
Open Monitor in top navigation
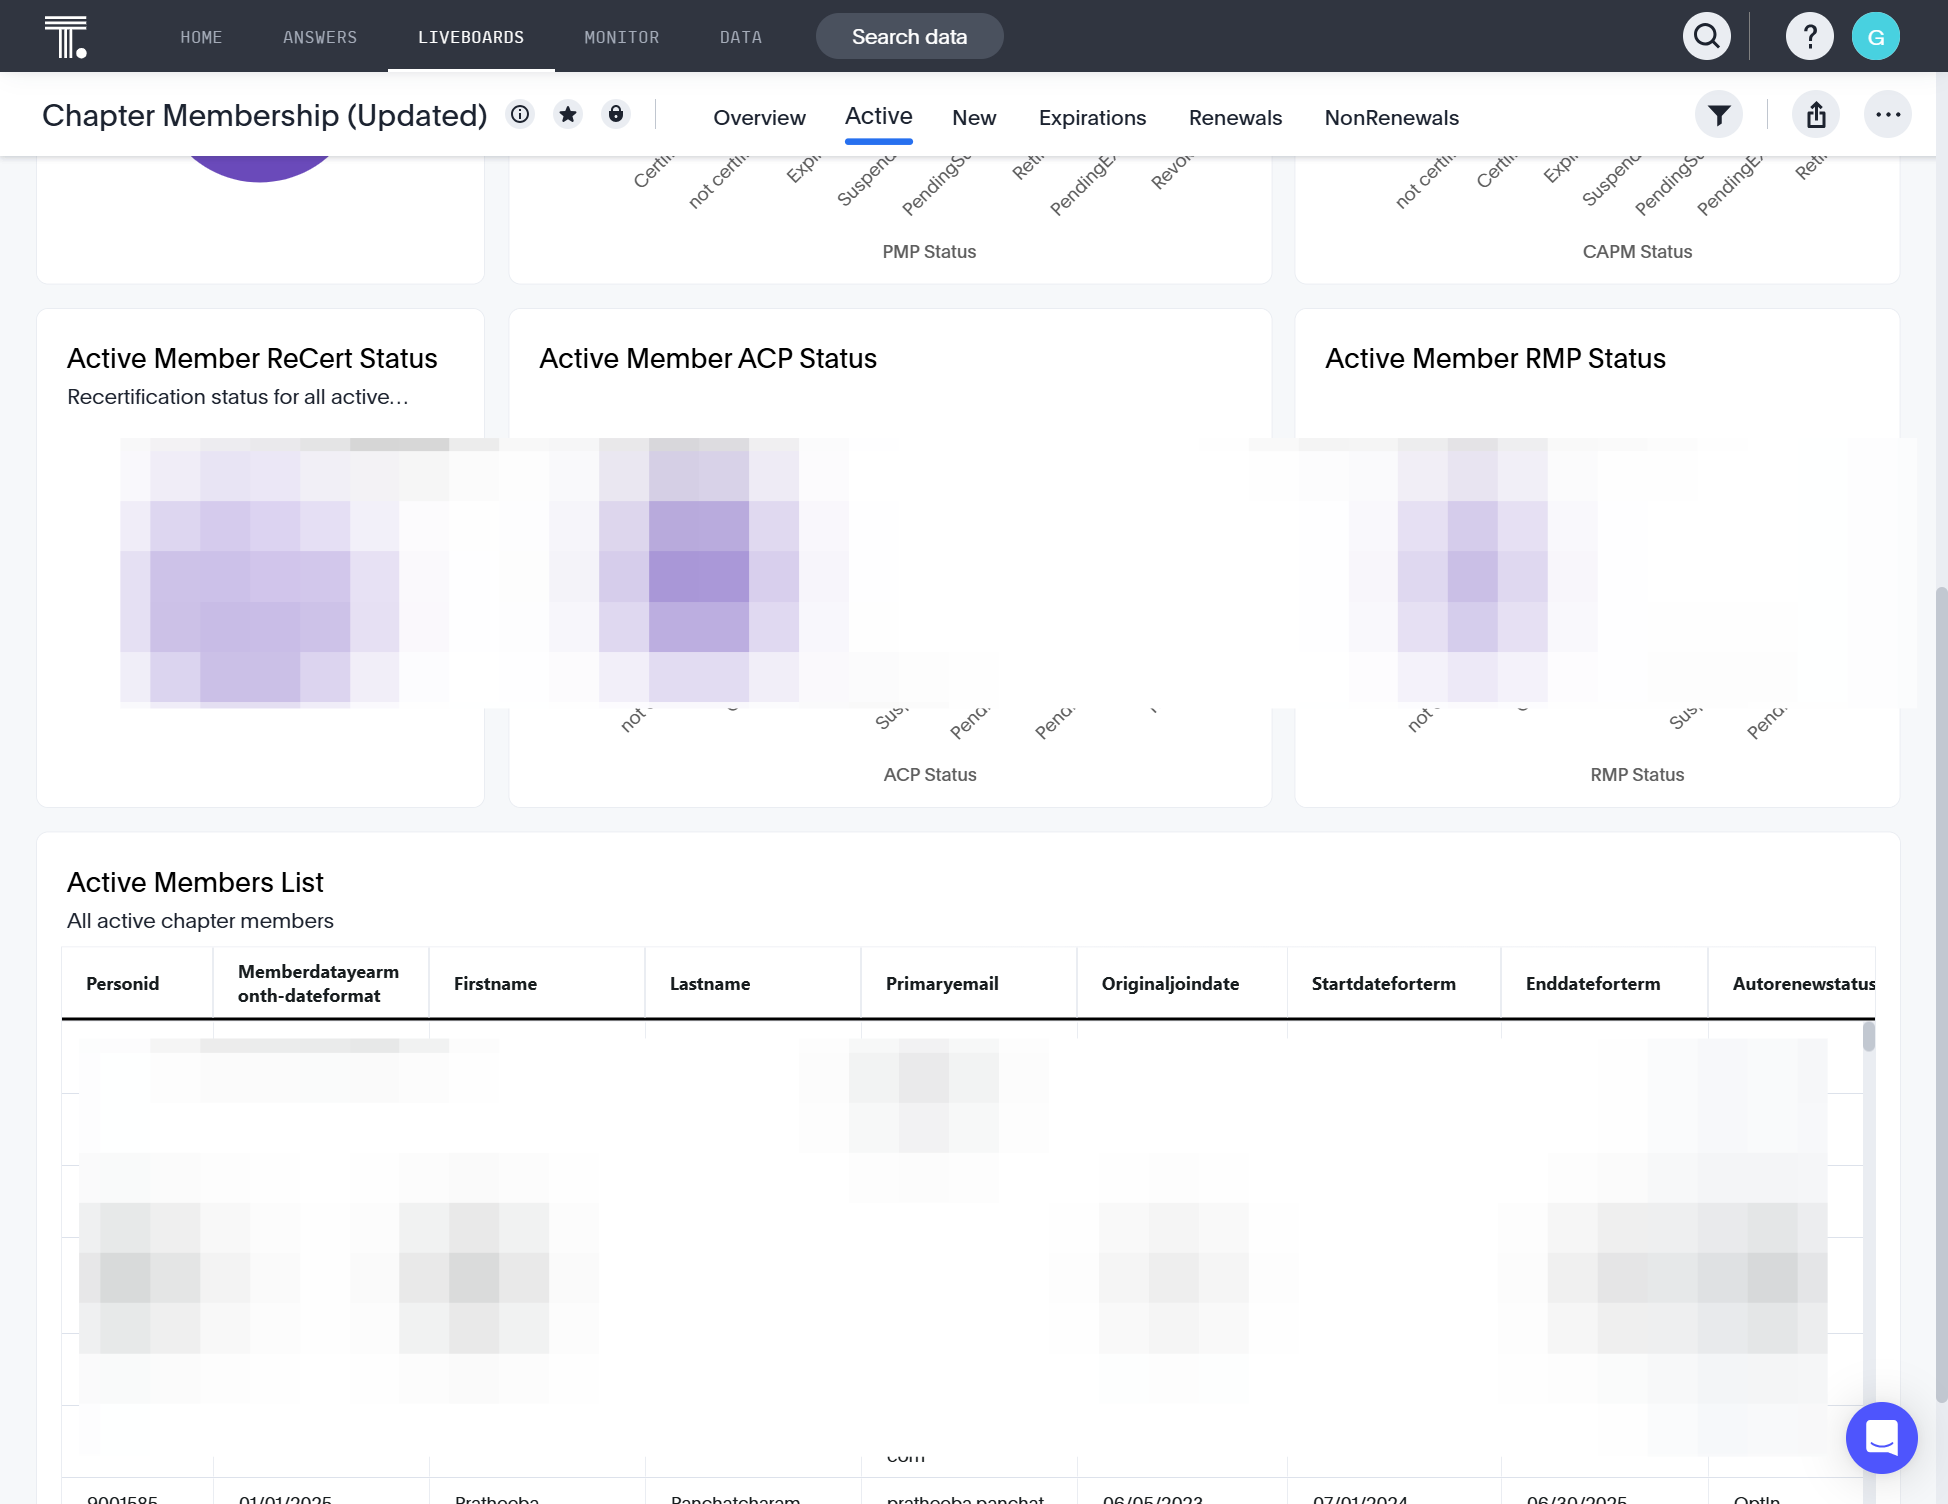[x=622, y=37]
